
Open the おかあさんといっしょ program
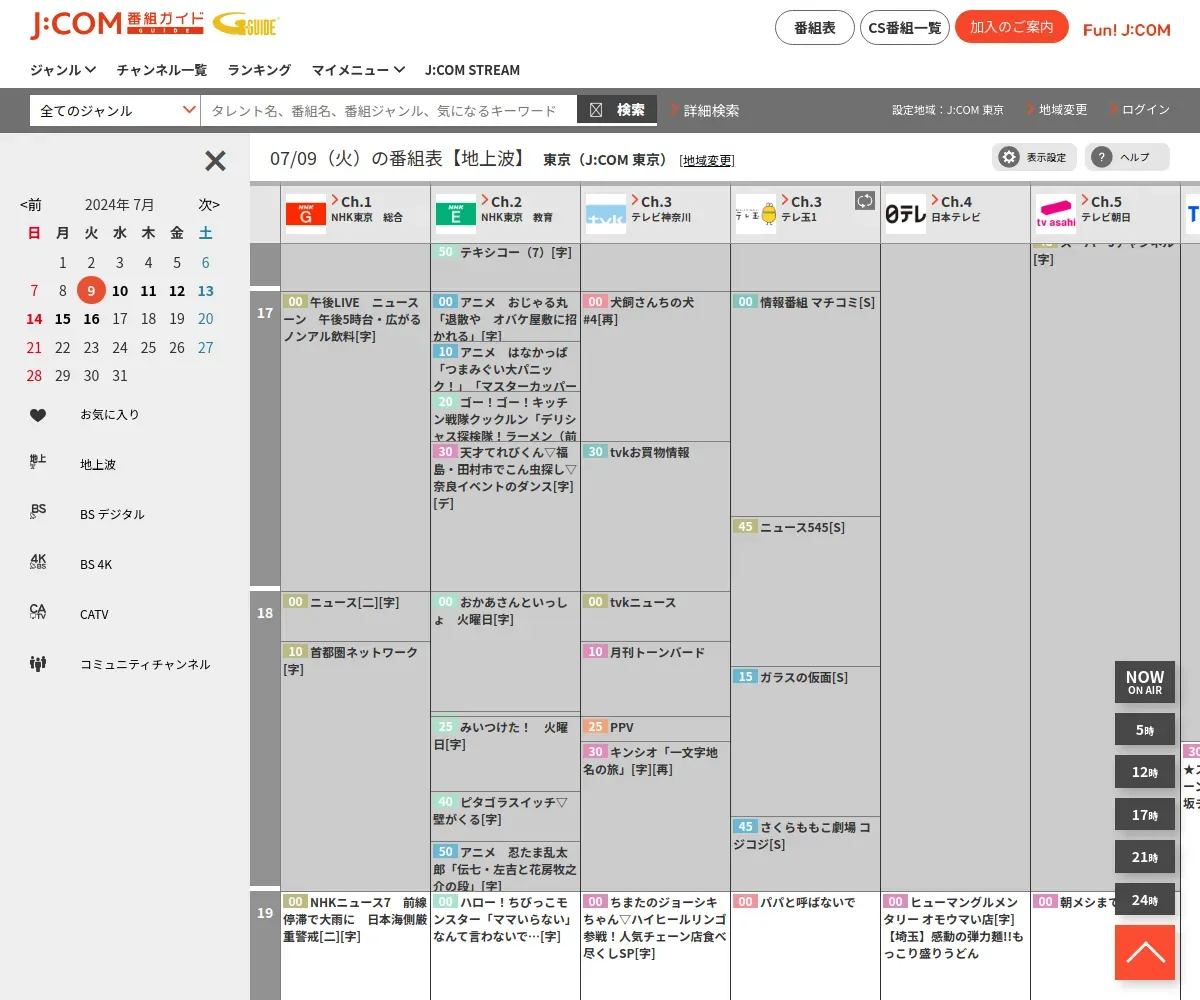pos(505,651)
